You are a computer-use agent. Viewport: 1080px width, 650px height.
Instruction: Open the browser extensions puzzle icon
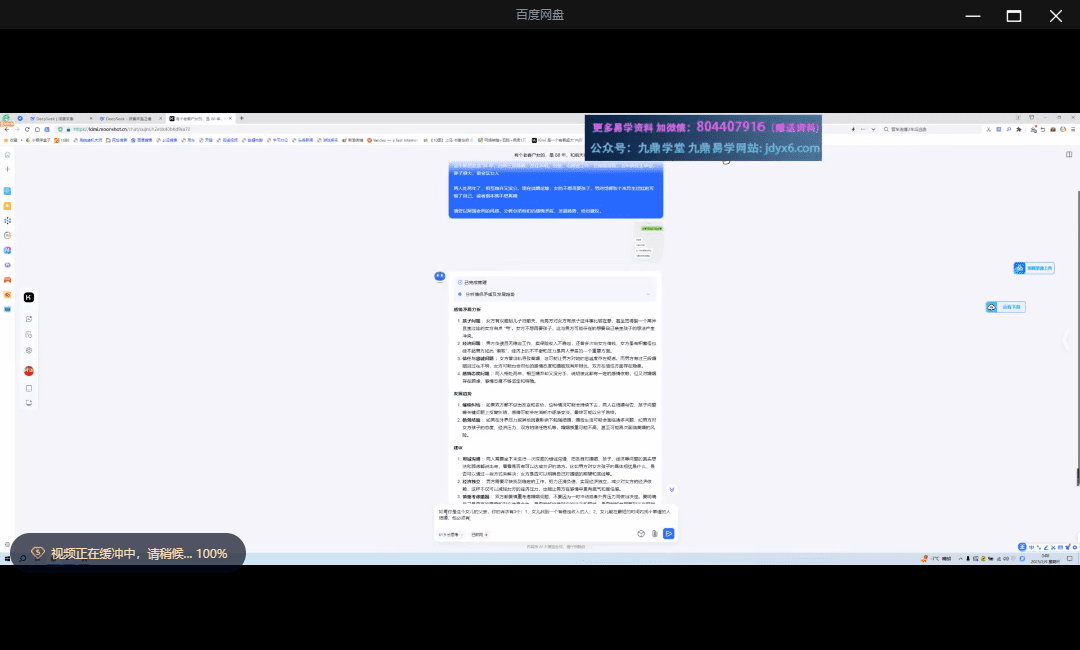pos(1019,129)
